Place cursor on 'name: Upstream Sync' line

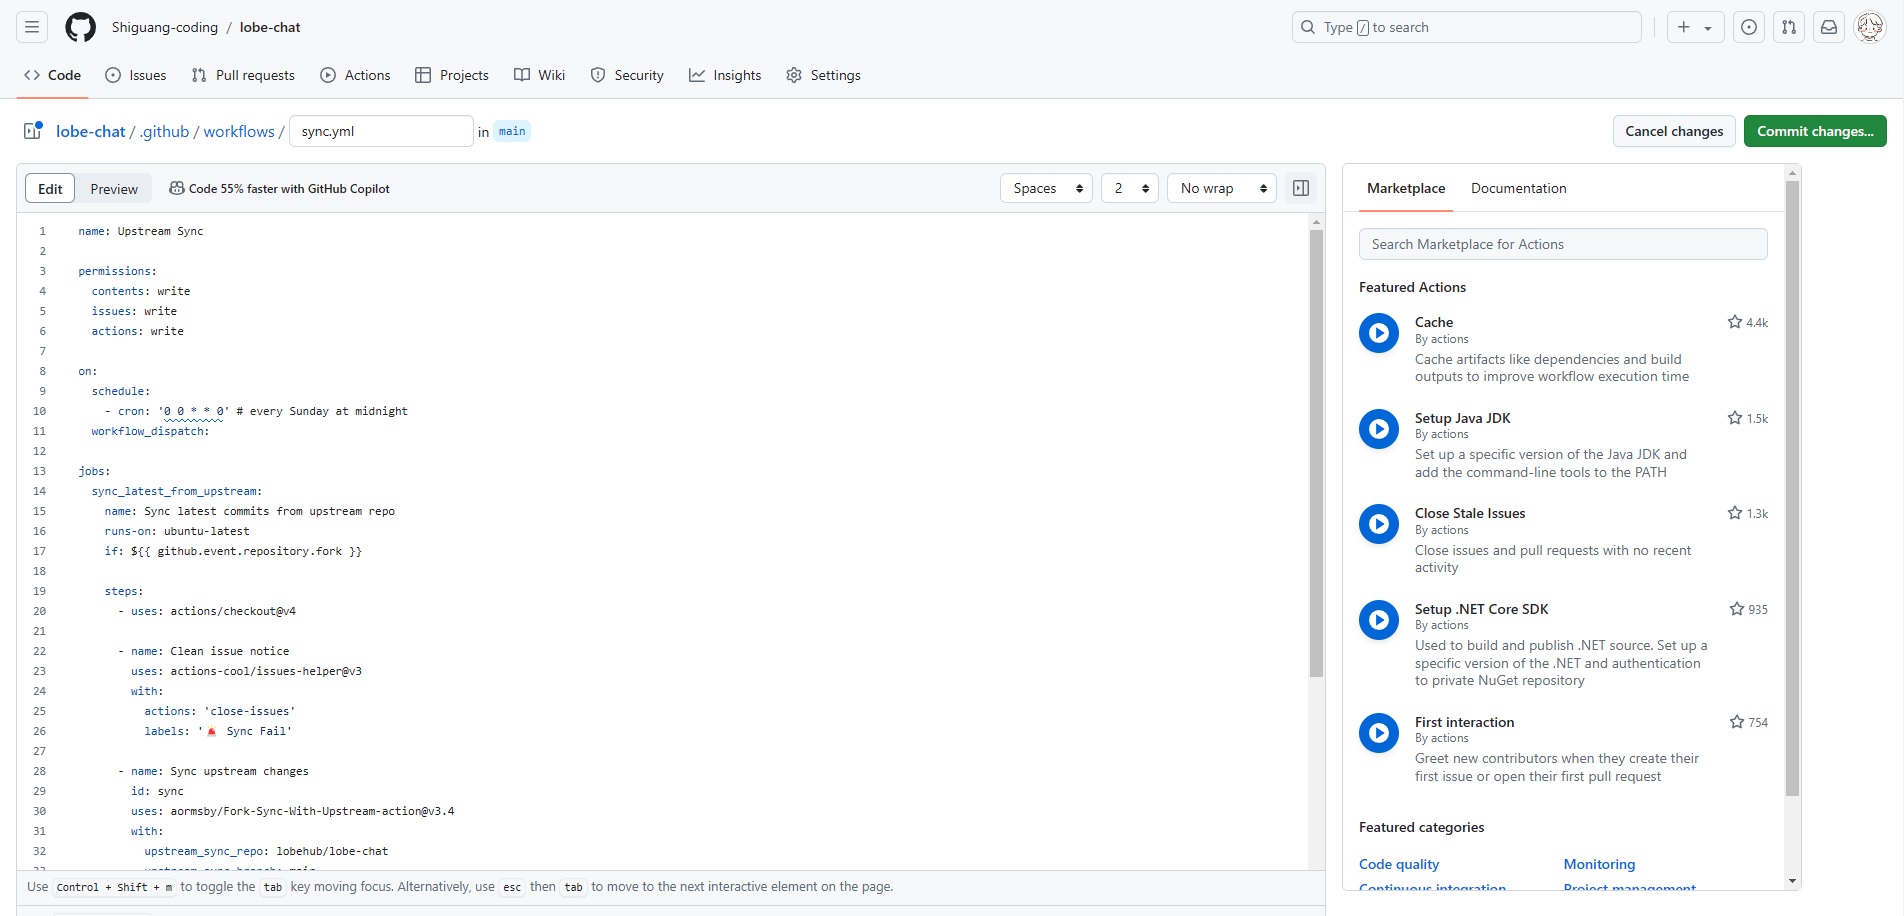coord(141,231)
